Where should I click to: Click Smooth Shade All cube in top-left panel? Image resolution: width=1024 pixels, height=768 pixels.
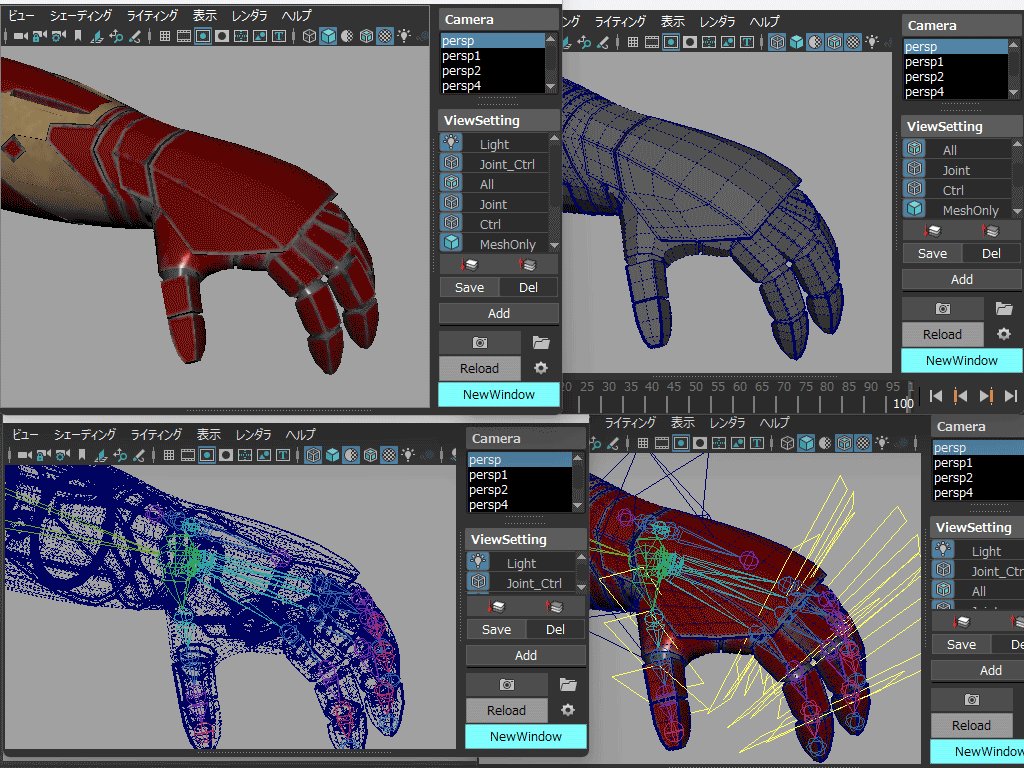point(328,36)
